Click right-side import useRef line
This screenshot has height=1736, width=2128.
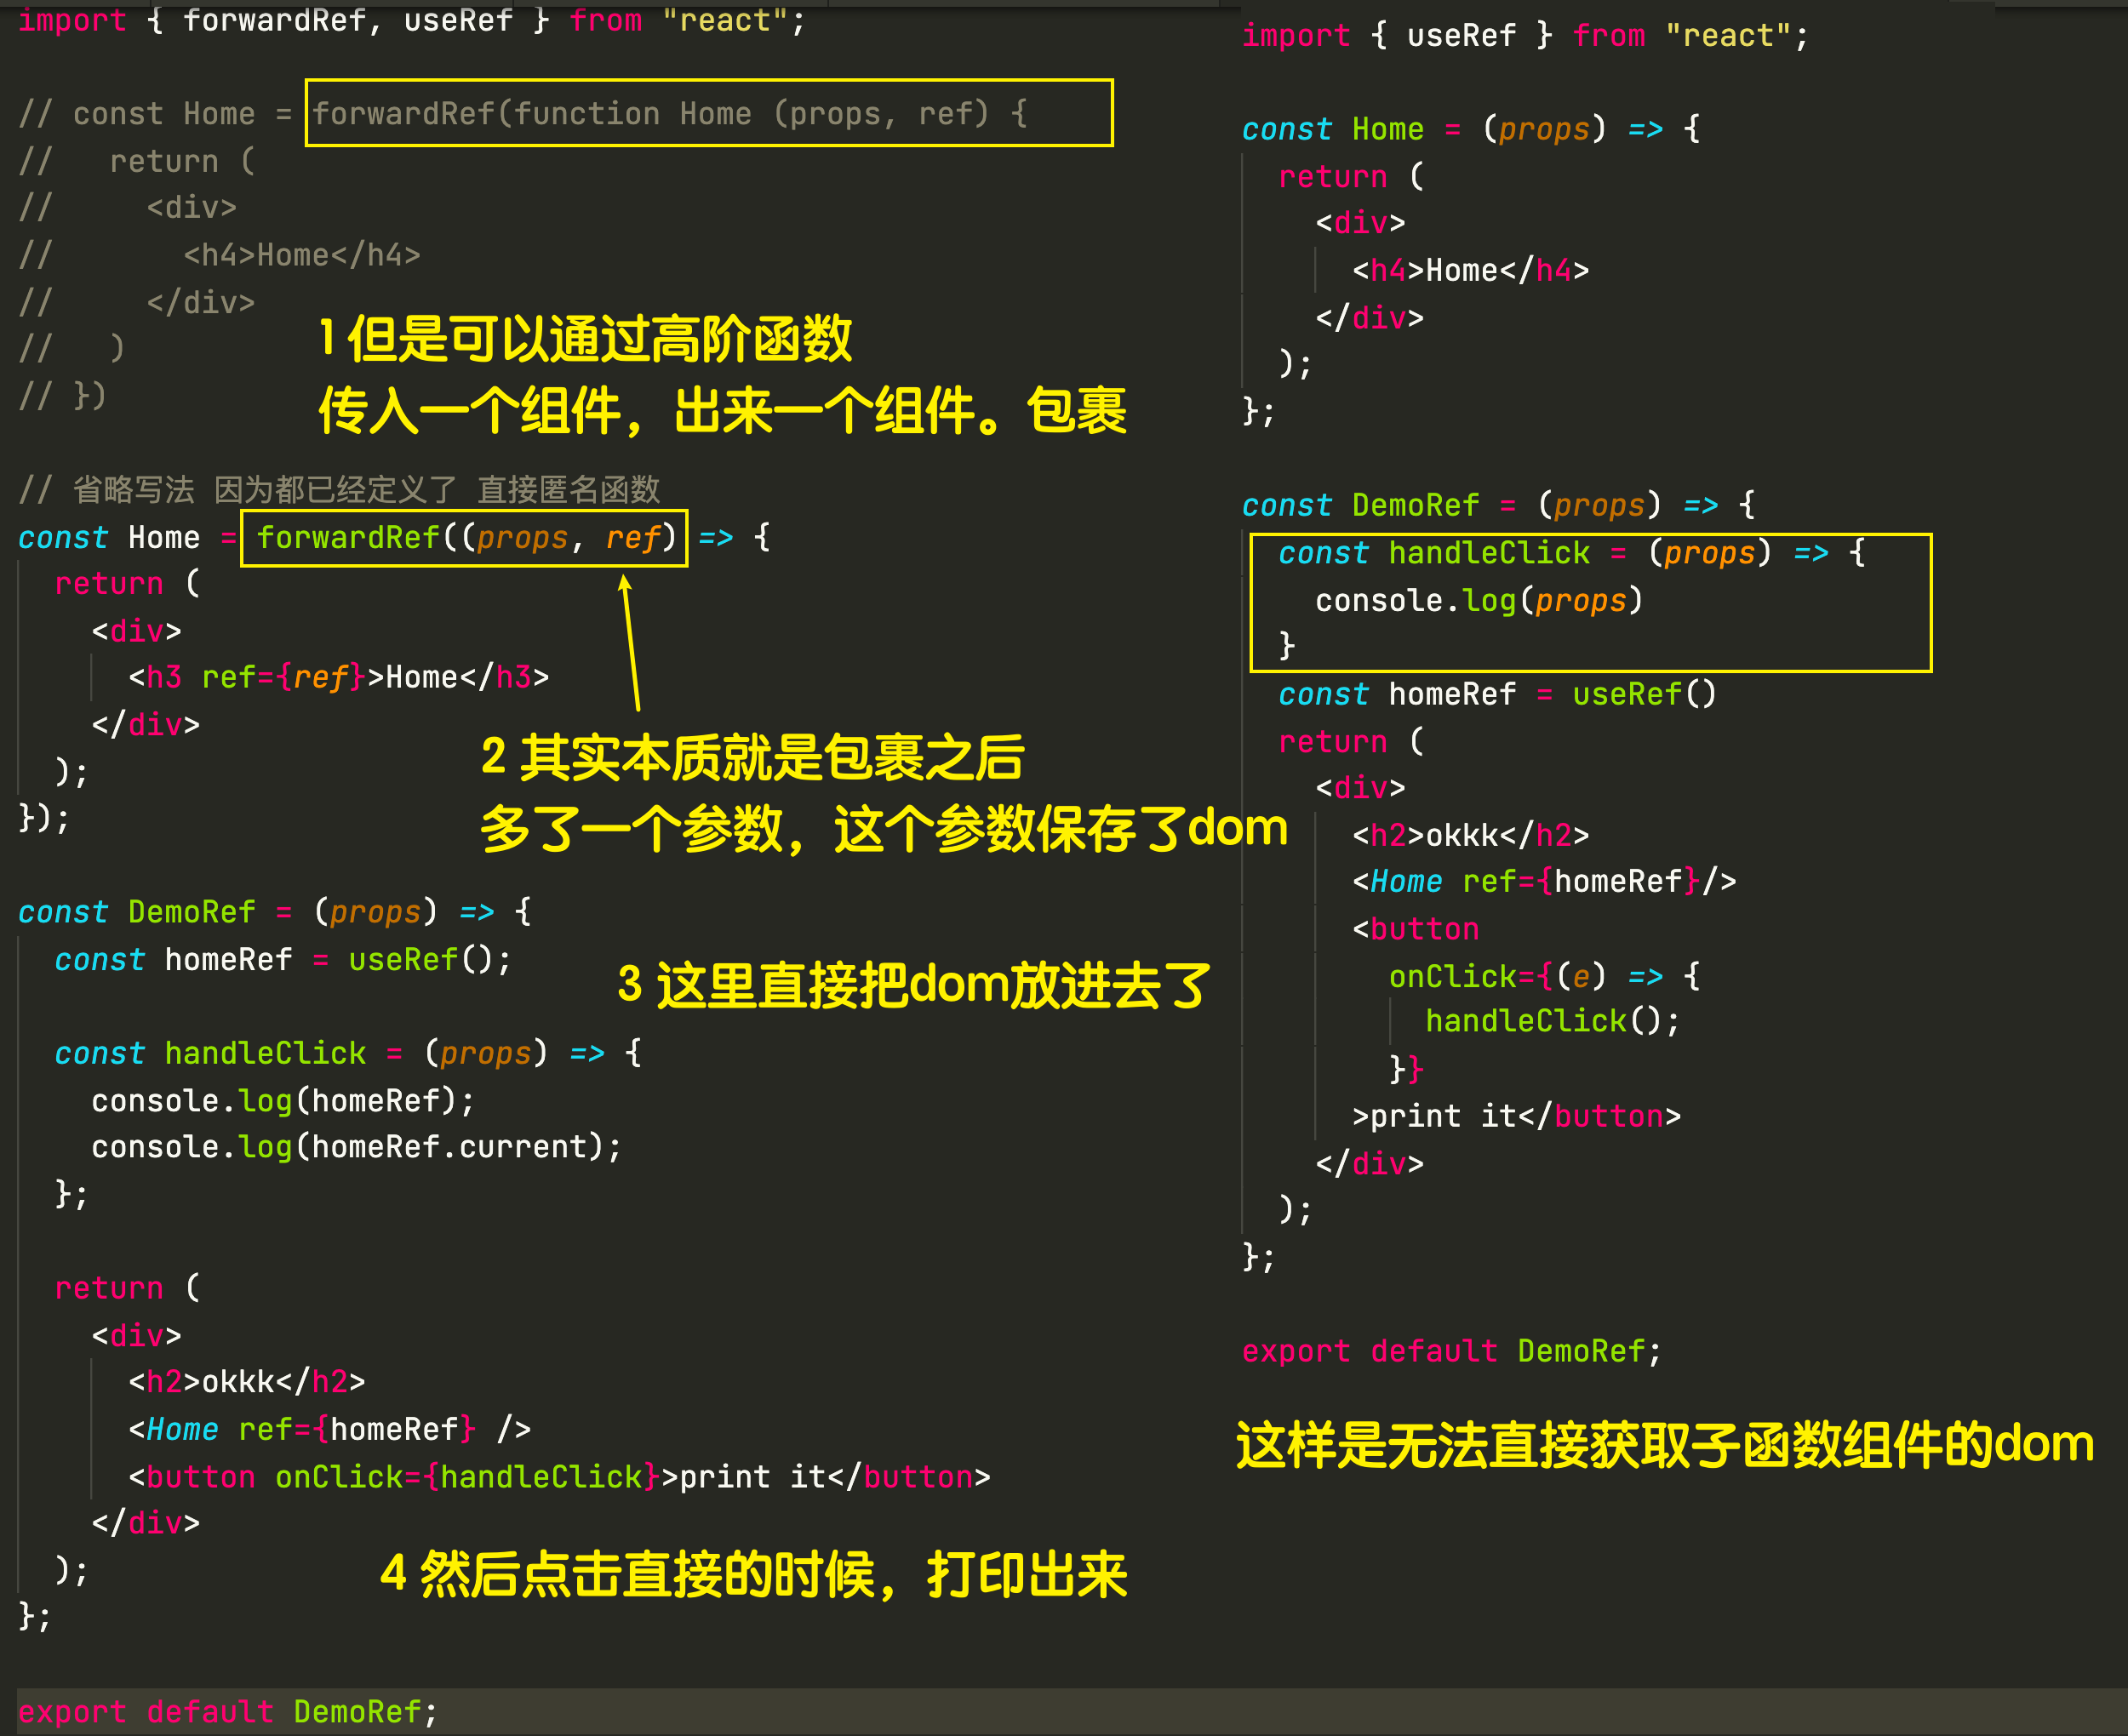[x=1524, y=36]
